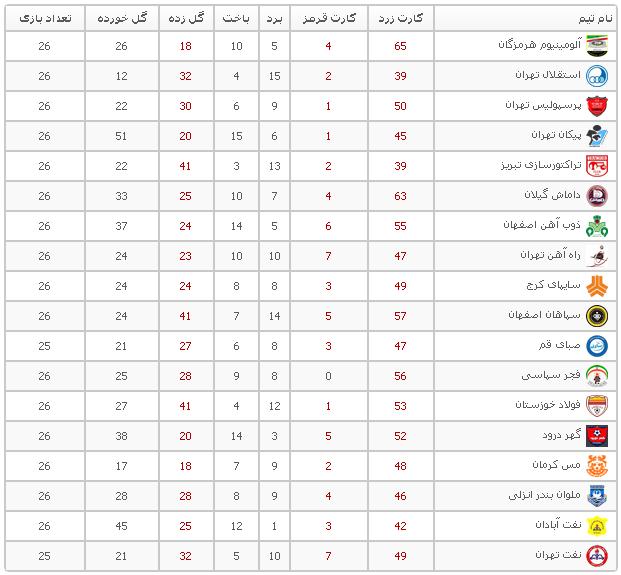Click the Tractor Sazi Tabriz logo
Image resolution: width=621 pixels, height=575 pixels.
597,166
